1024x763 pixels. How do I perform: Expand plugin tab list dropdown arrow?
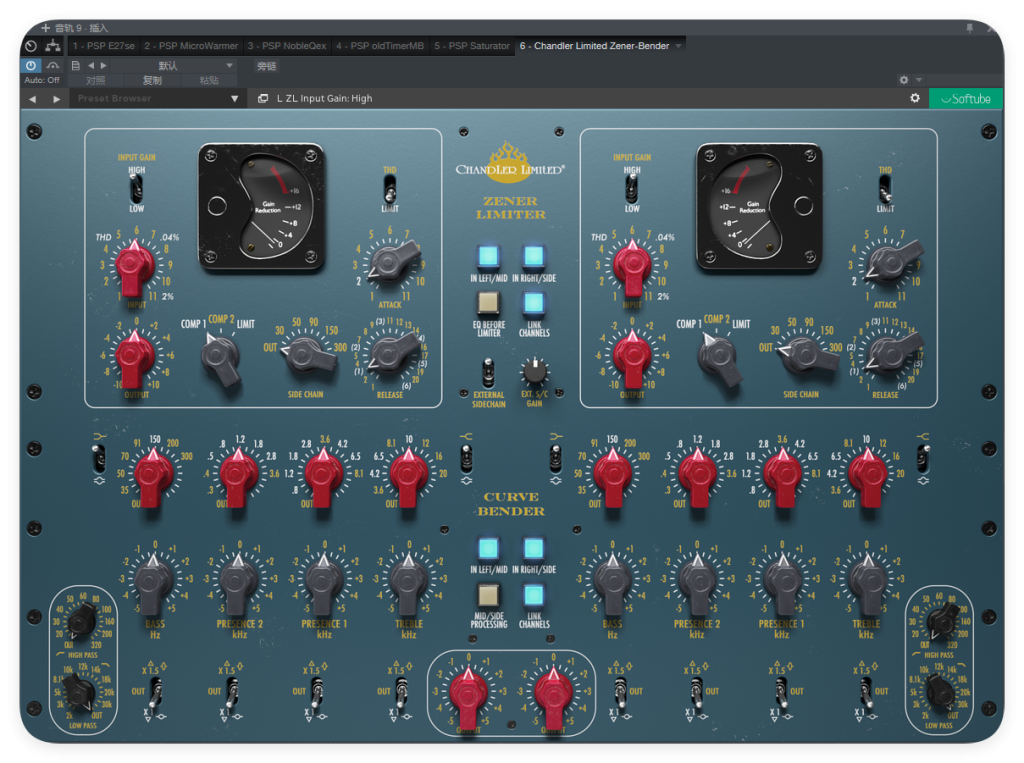click(x=679, y=46)
